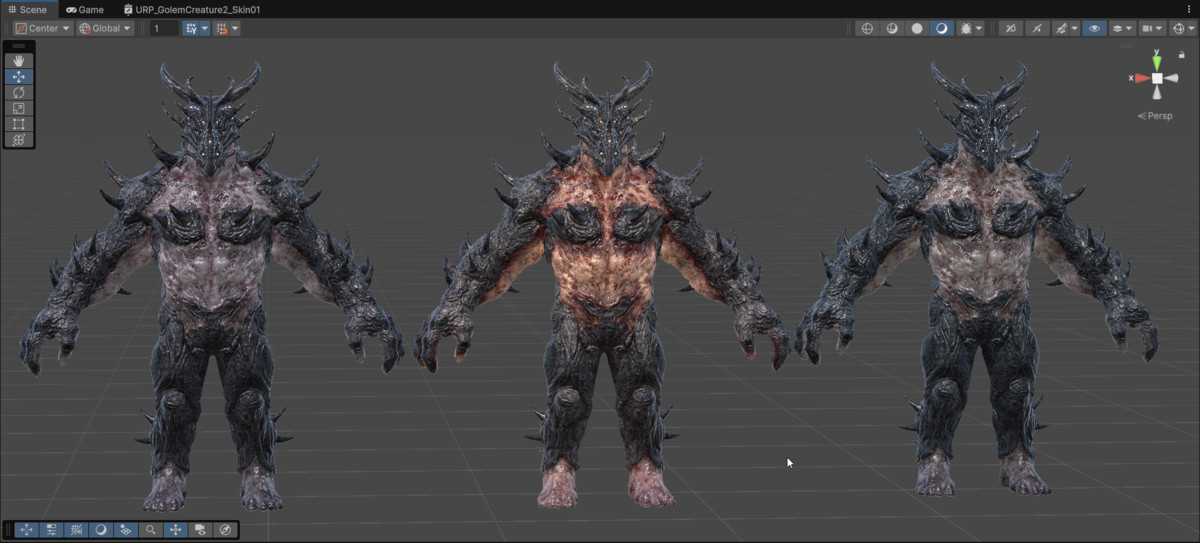Viewport: 1200px width, 543px height.
Task: Click the grid snap value field
Action: pos(164,29)
